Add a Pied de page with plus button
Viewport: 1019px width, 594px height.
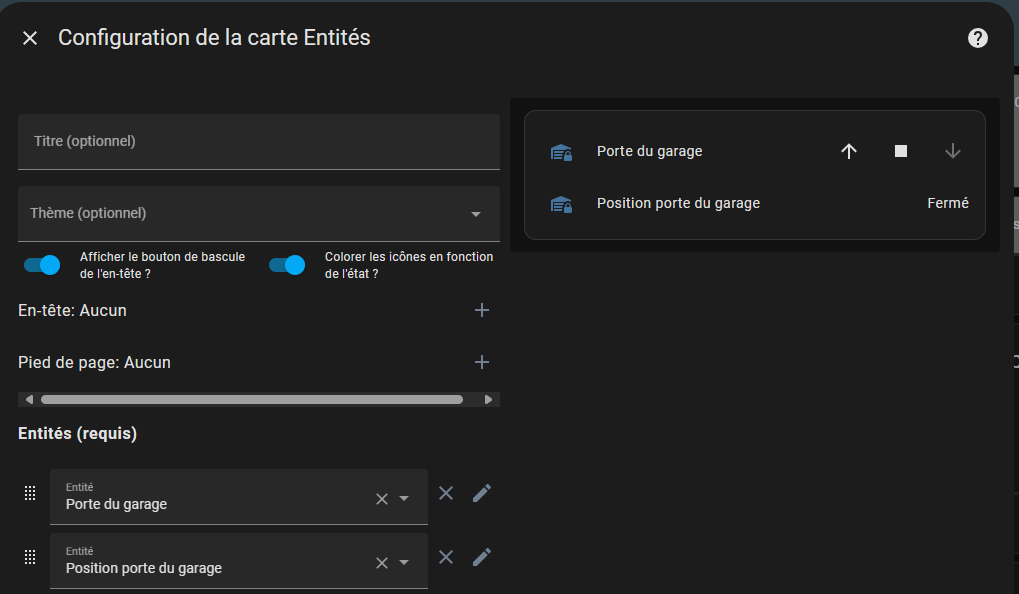[x=482, y=362]
